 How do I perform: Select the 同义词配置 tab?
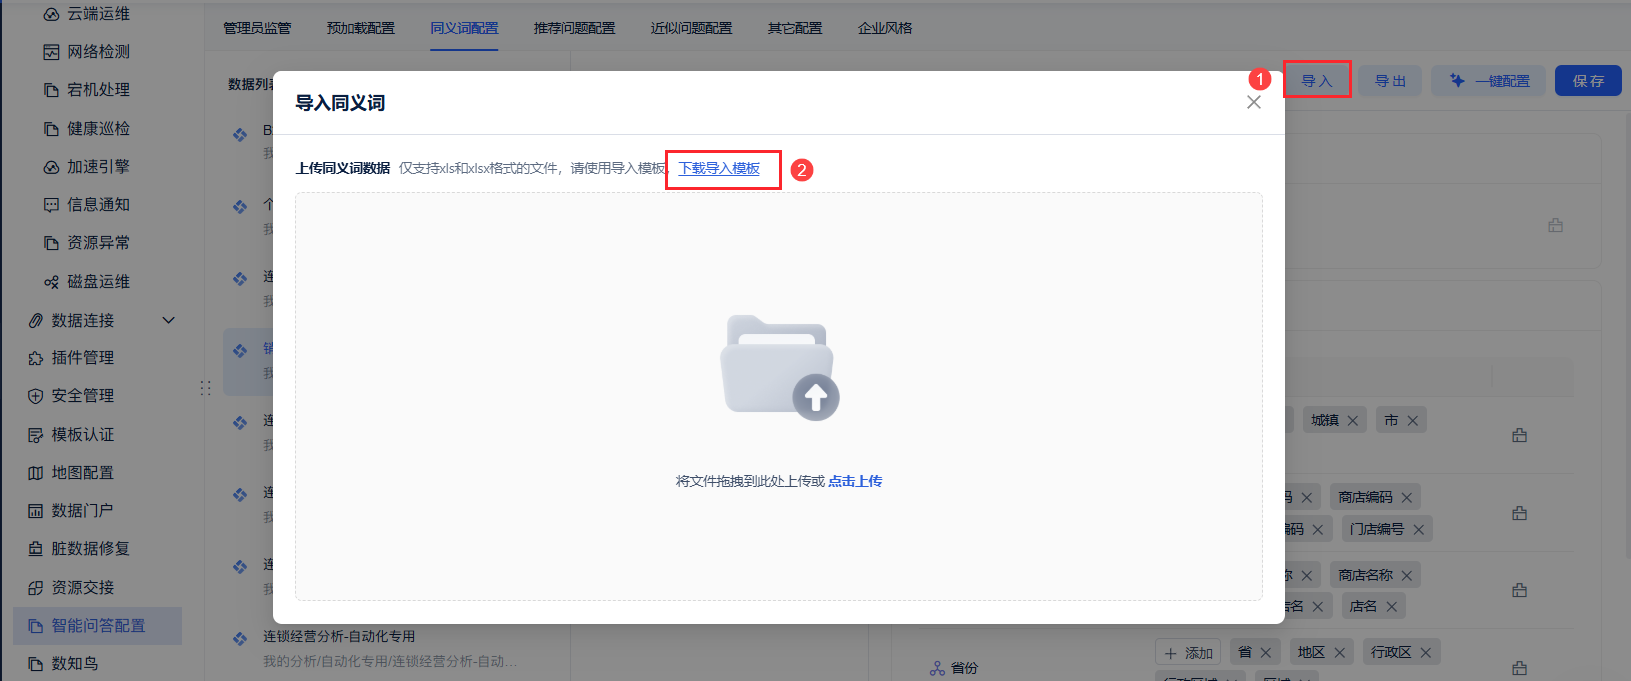pos(464,28)
